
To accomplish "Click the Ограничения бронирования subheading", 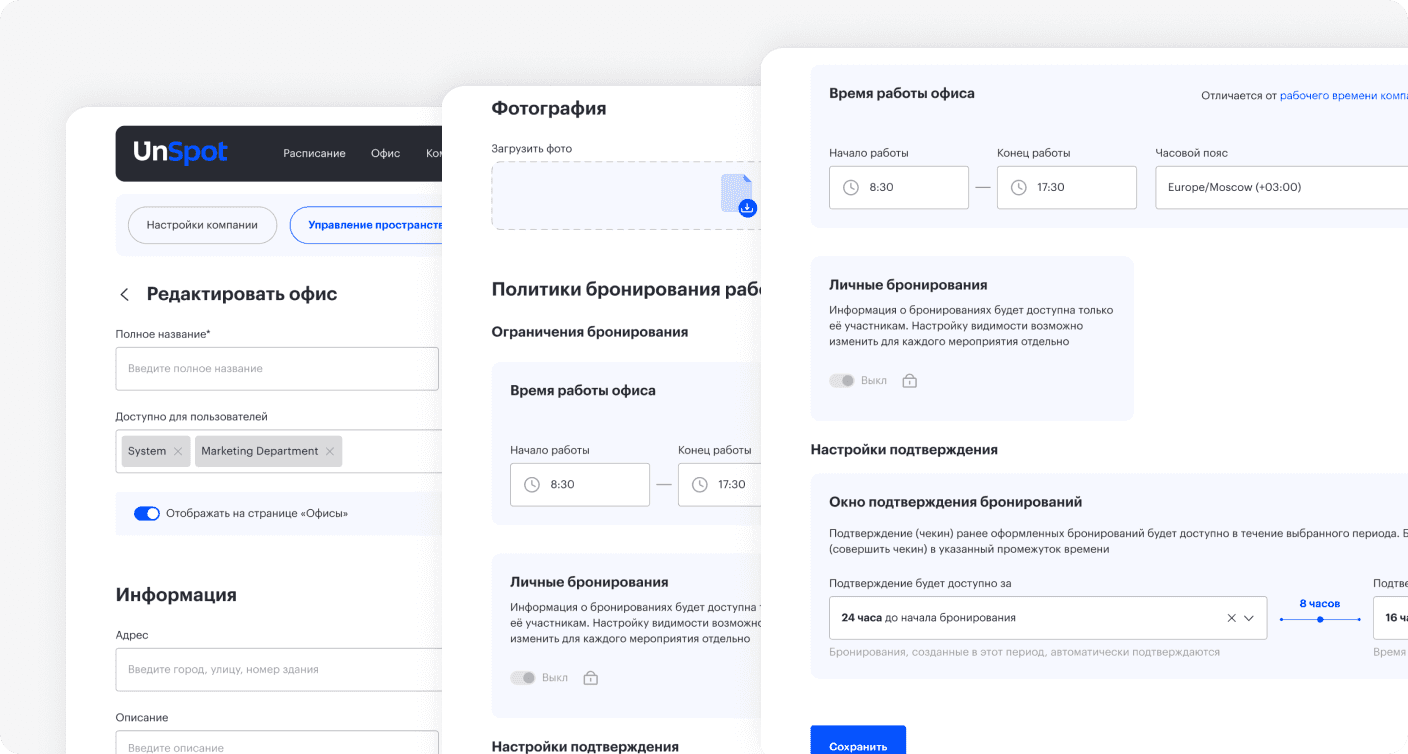I will [x=590, y=332].
